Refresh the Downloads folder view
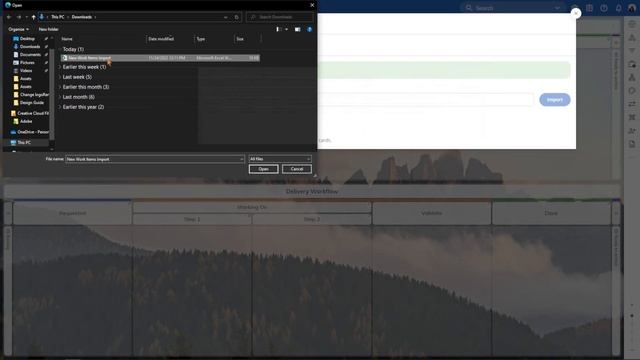The image size is (640, 360). [237, 17]
